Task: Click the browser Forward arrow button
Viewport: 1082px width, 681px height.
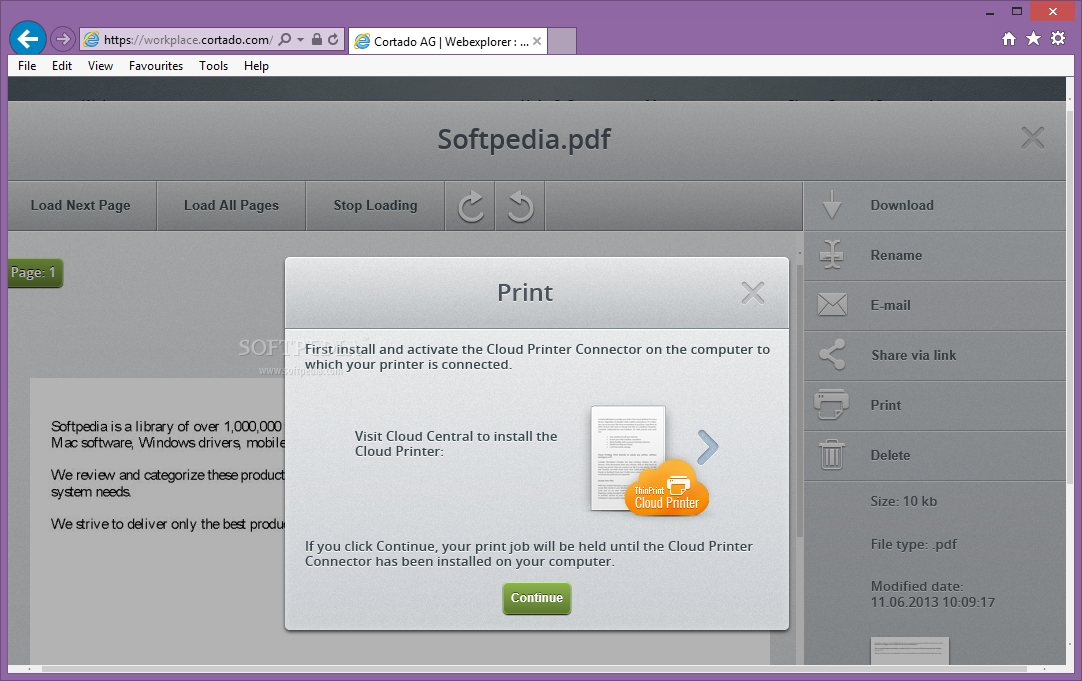Action: 63,39
